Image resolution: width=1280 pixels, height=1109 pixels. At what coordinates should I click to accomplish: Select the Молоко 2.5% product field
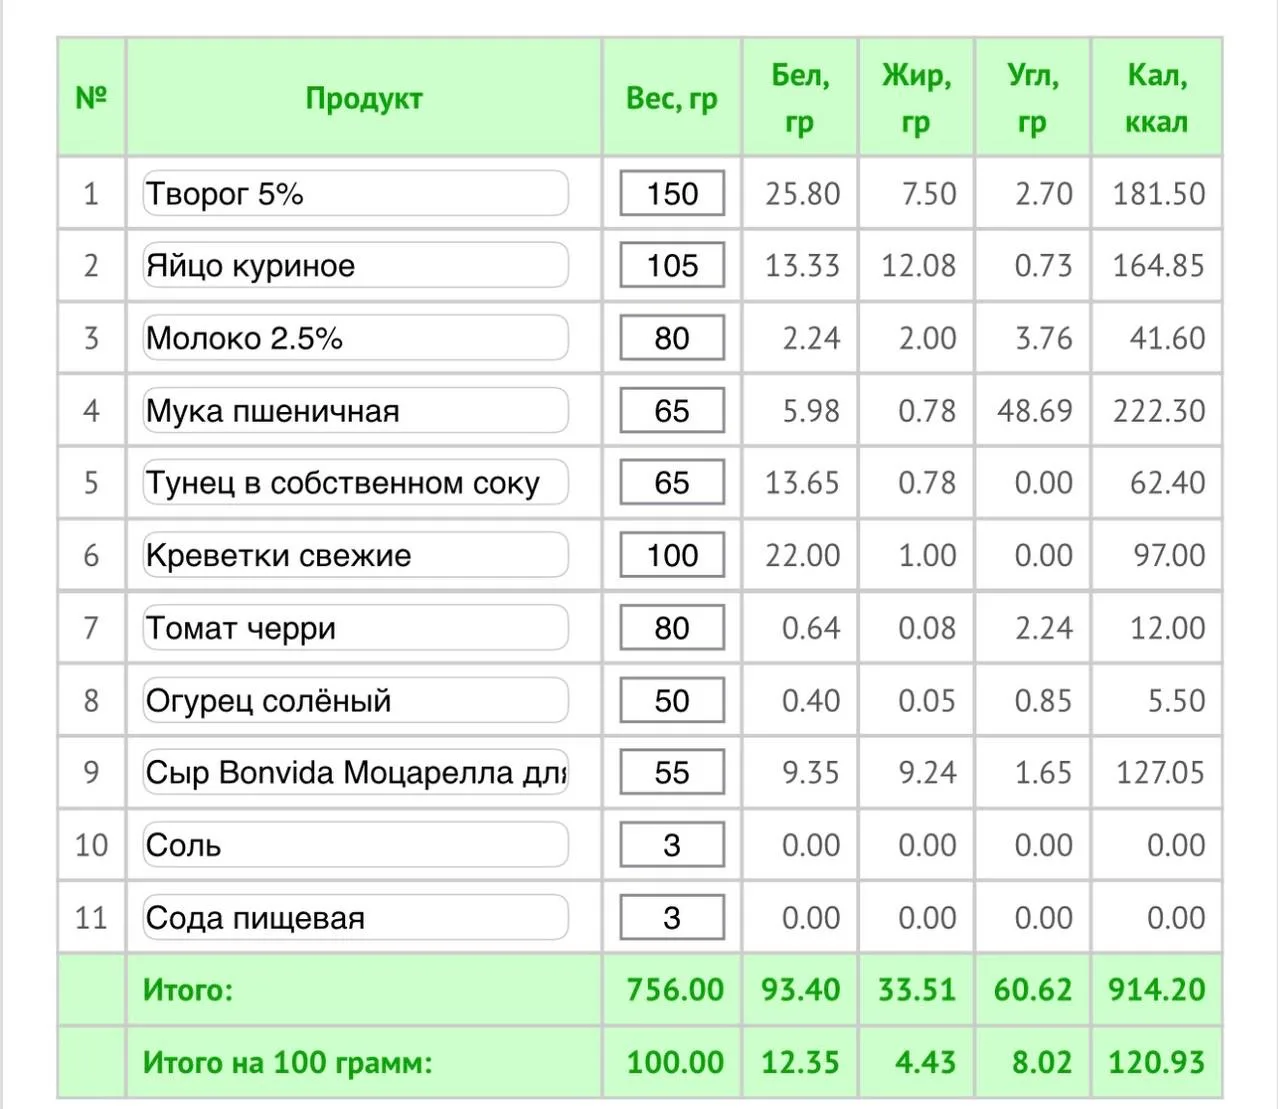(x=356, y=338)
